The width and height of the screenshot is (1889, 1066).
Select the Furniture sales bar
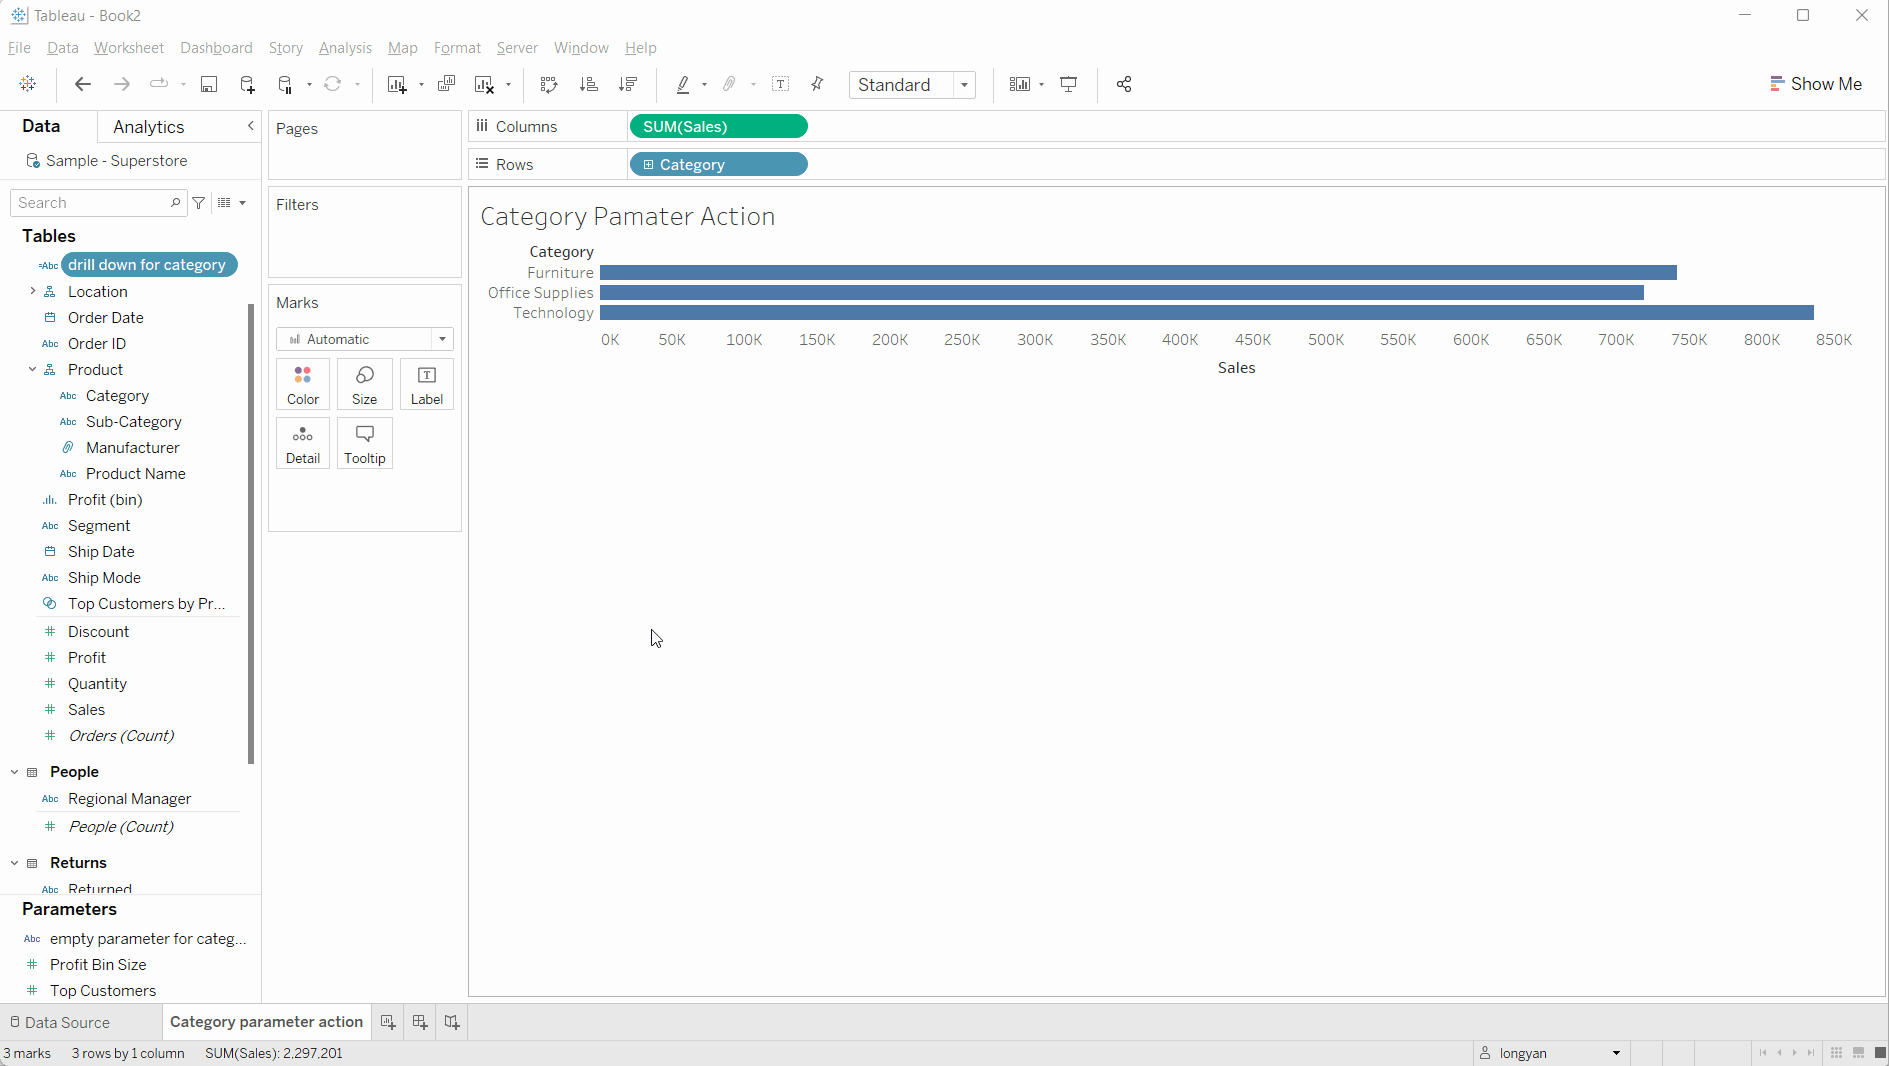[1138, 273]
